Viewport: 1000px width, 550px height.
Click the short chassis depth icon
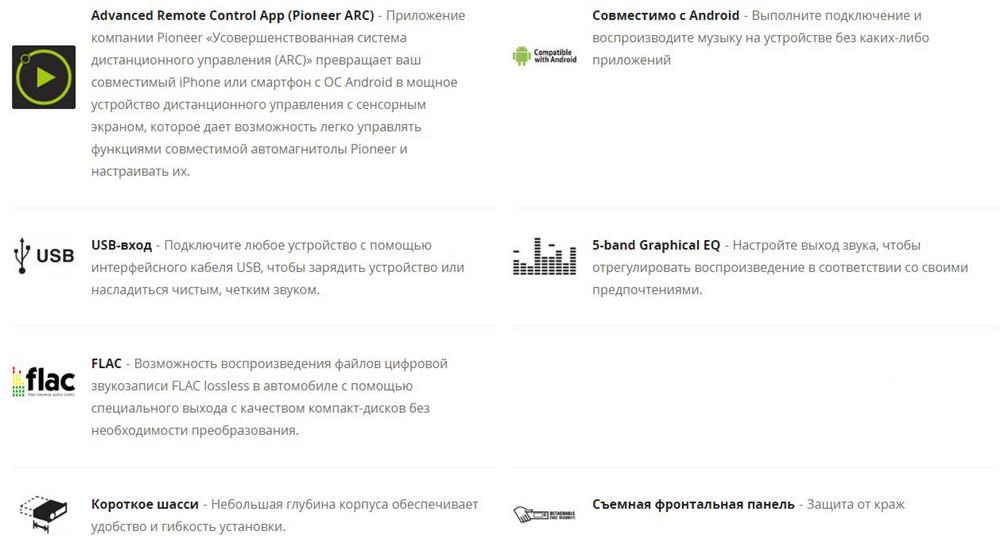click(x=43, y=514)
